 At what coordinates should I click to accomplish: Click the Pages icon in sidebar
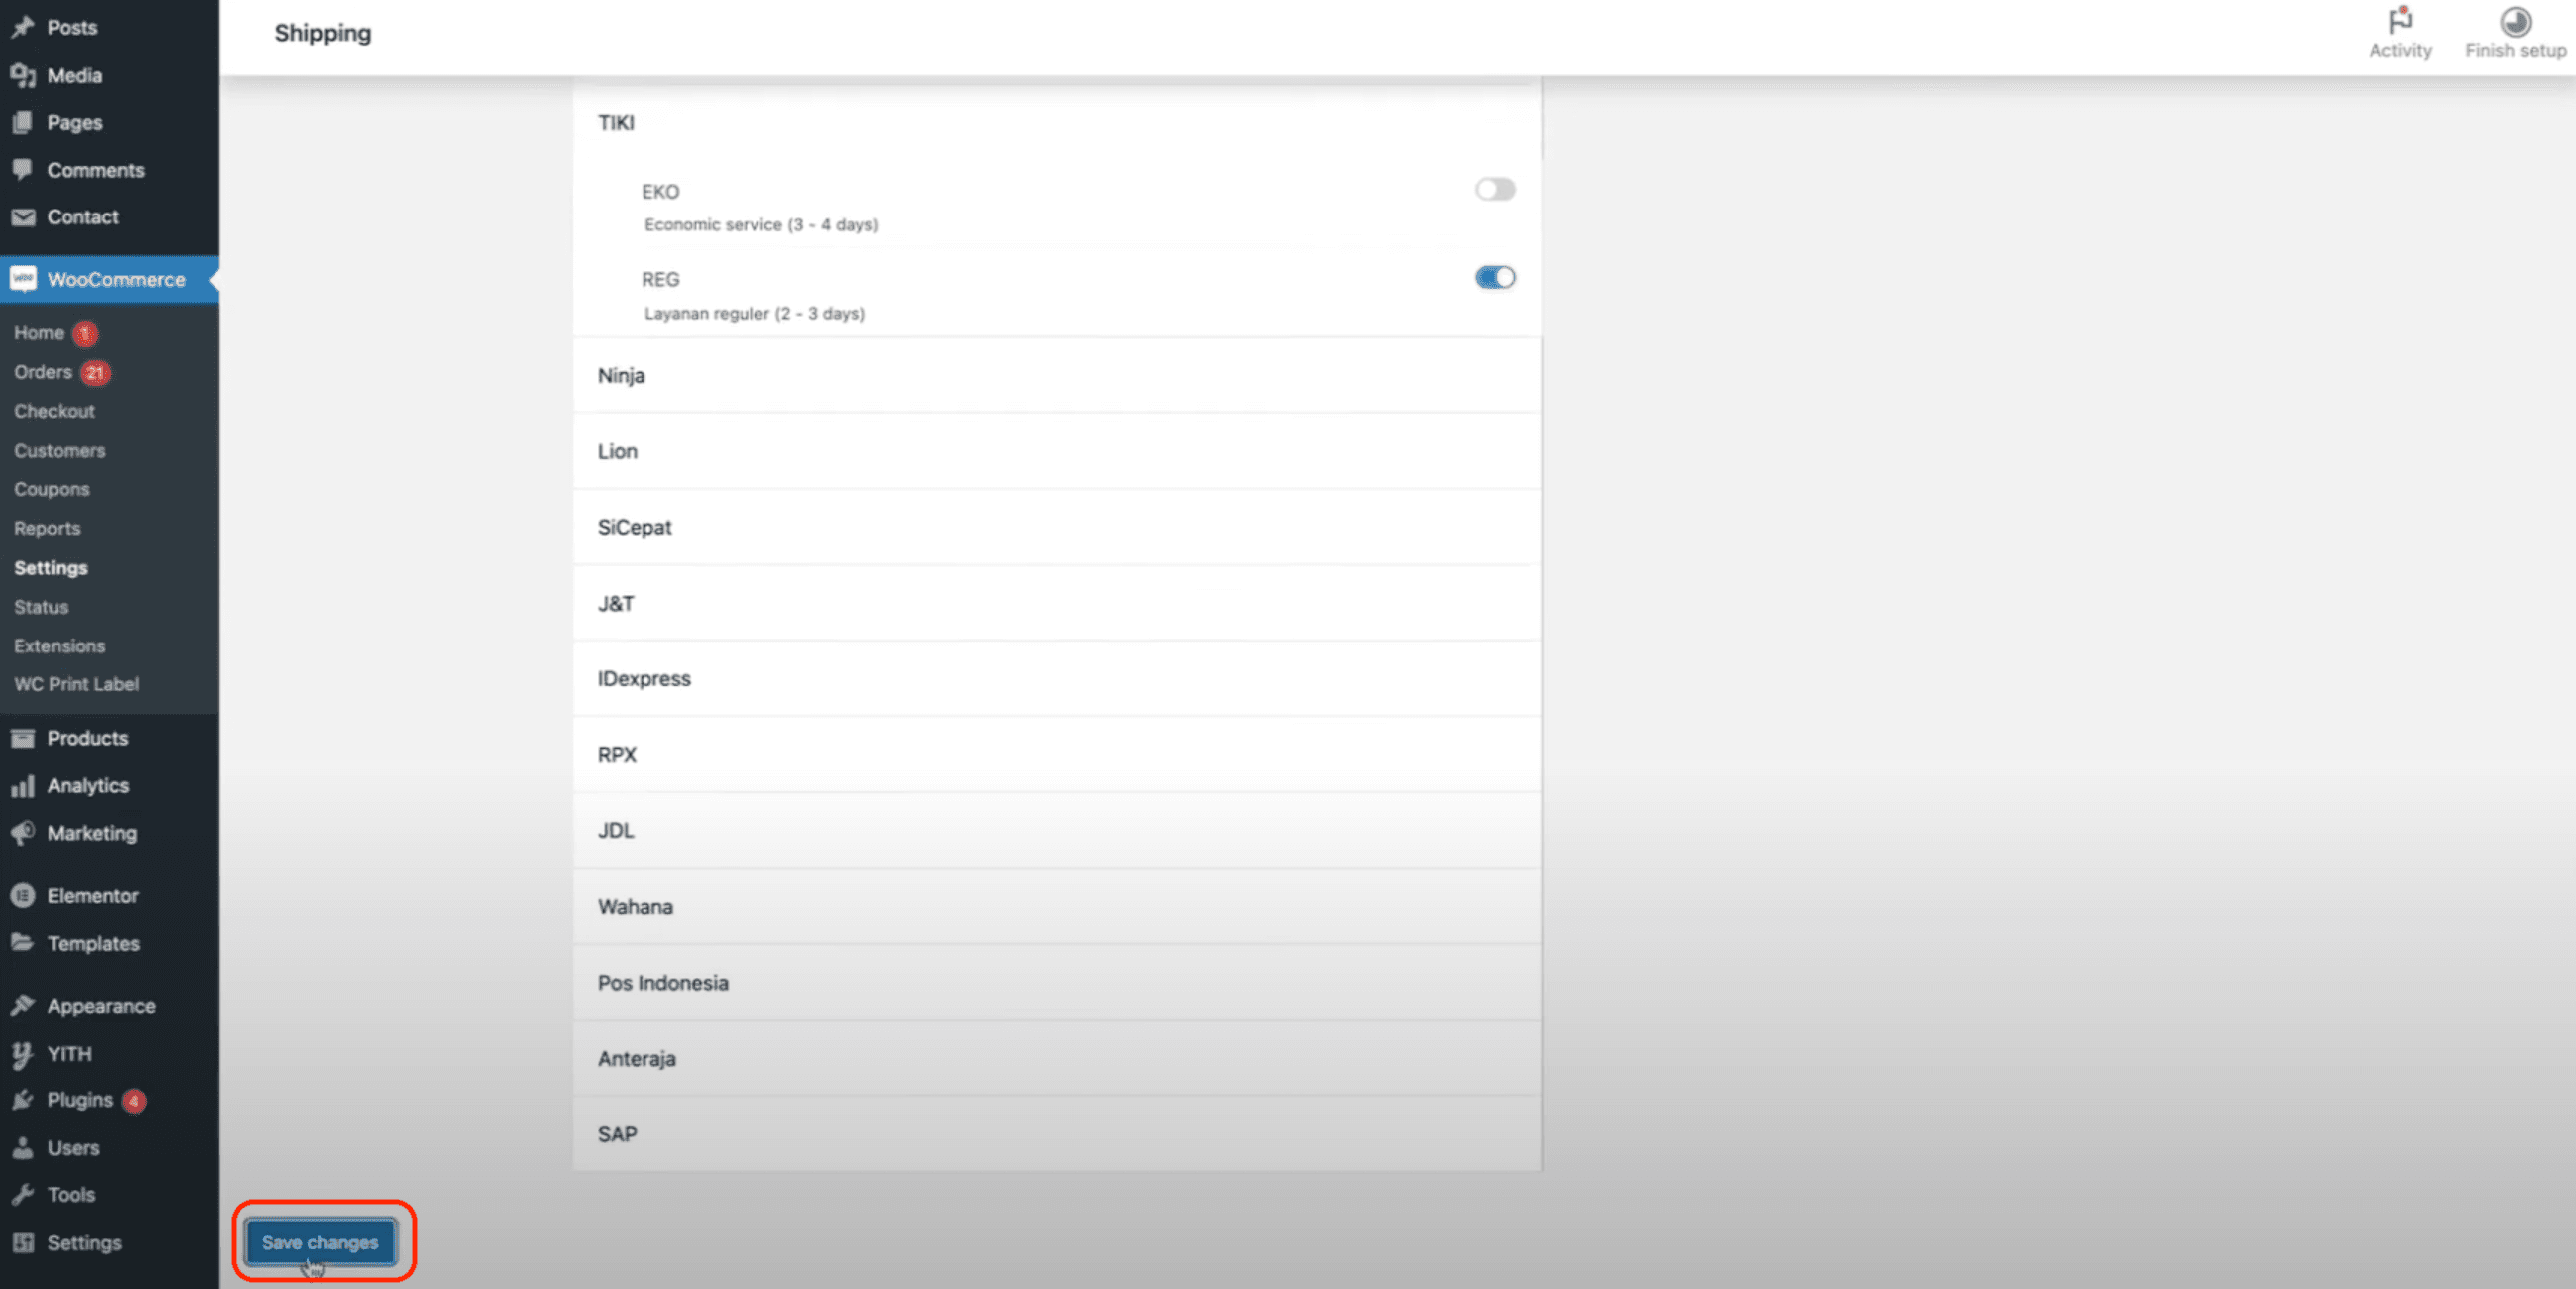[23, 122]
